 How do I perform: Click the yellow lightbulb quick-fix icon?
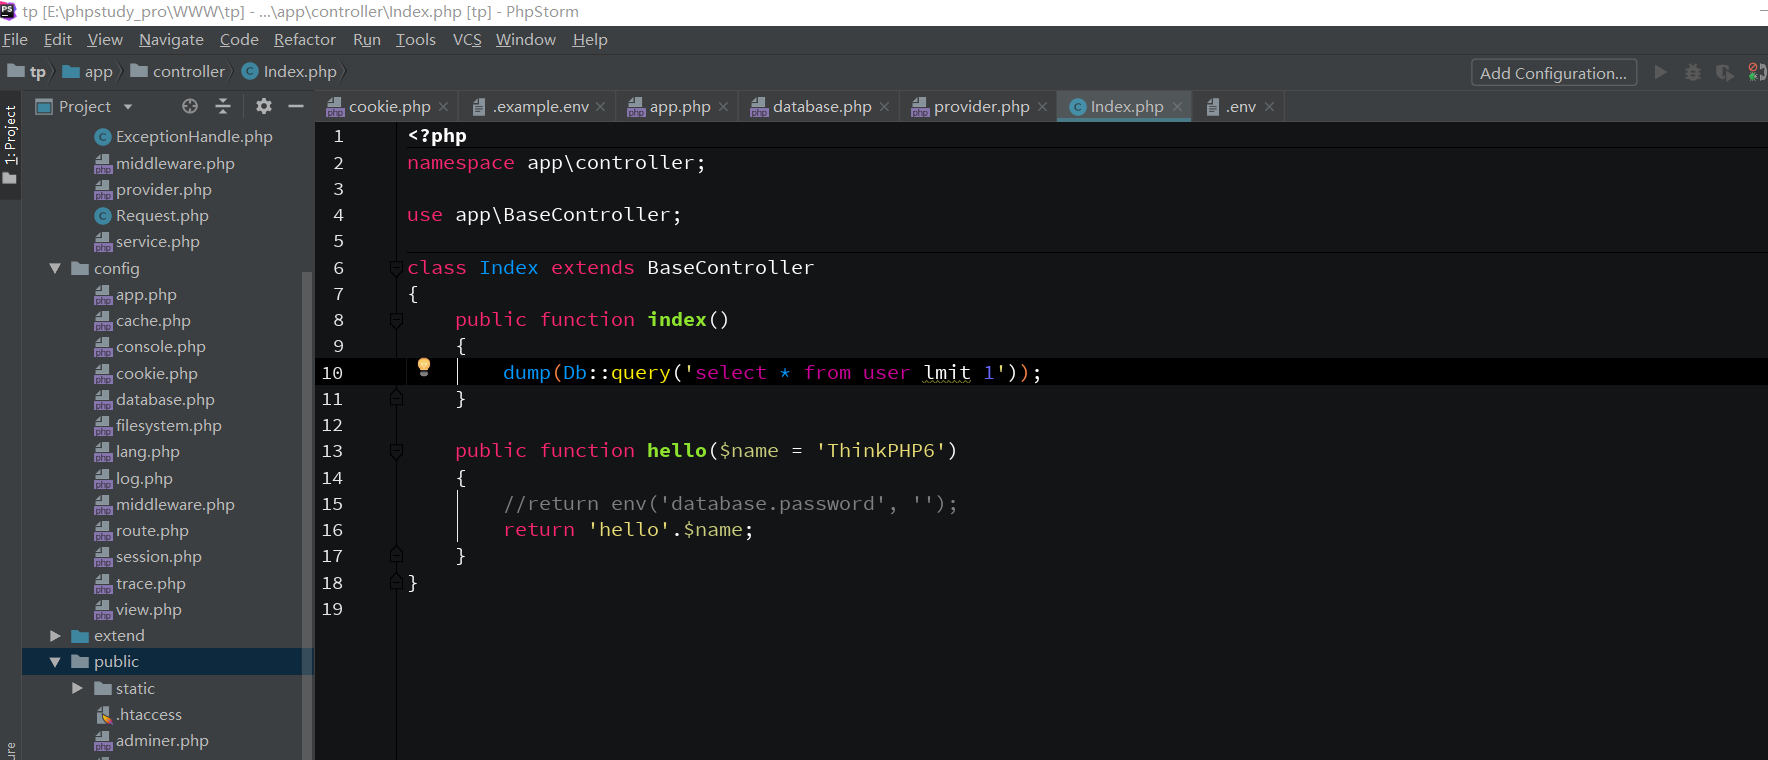[x=424, y=367]
